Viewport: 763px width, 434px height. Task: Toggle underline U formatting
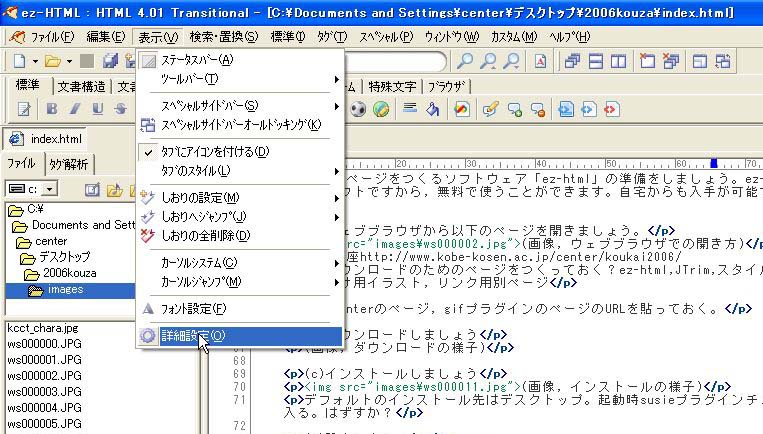(x=98, y=109)
